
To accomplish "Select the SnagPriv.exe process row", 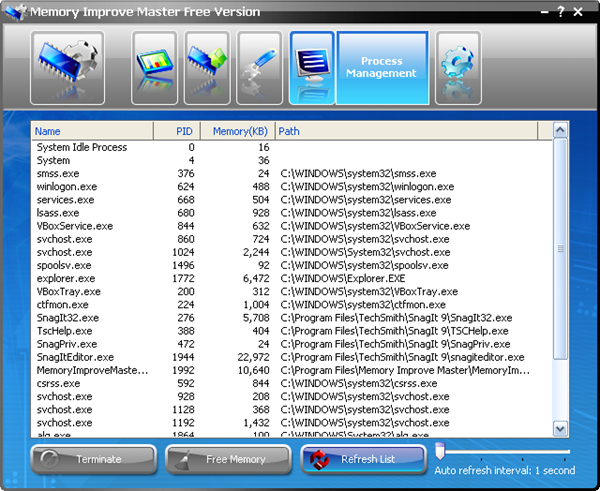I will 292,344.
